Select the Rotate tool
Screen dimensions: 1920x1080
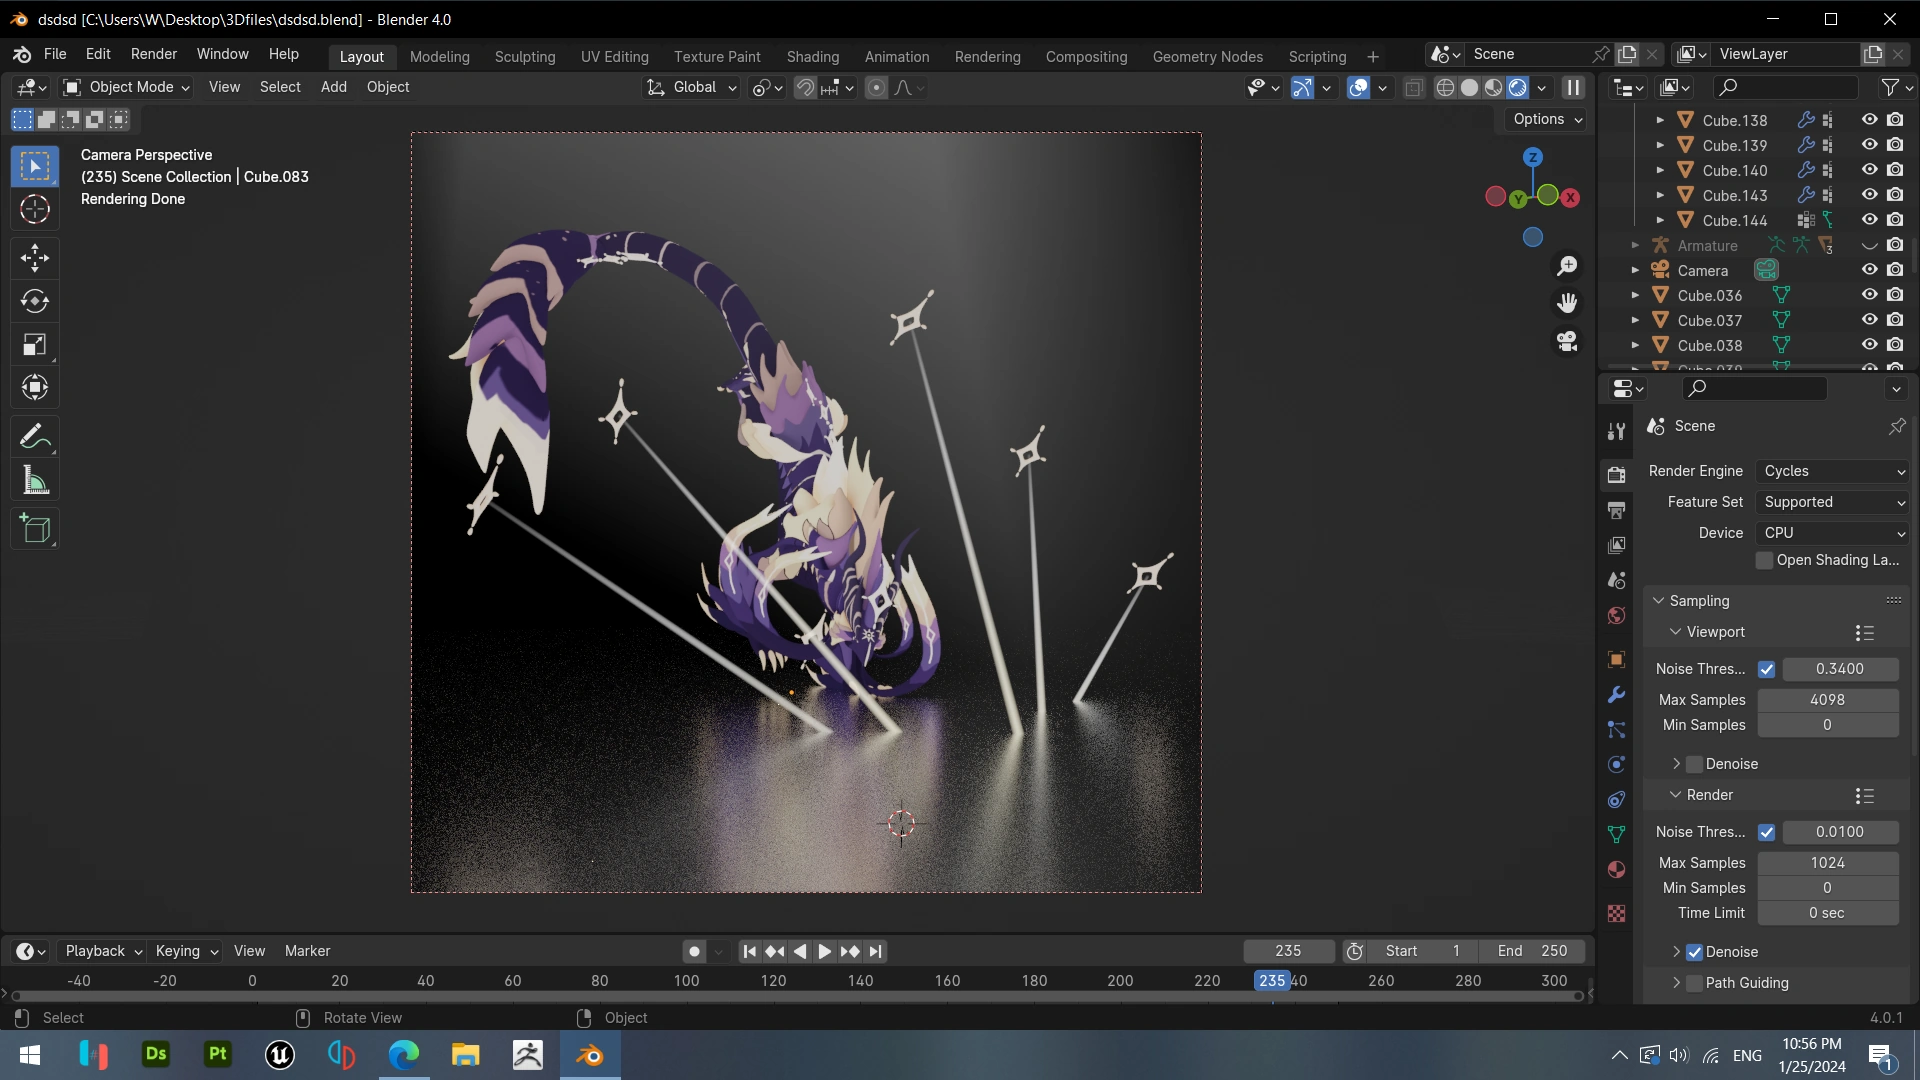point(35,301)
